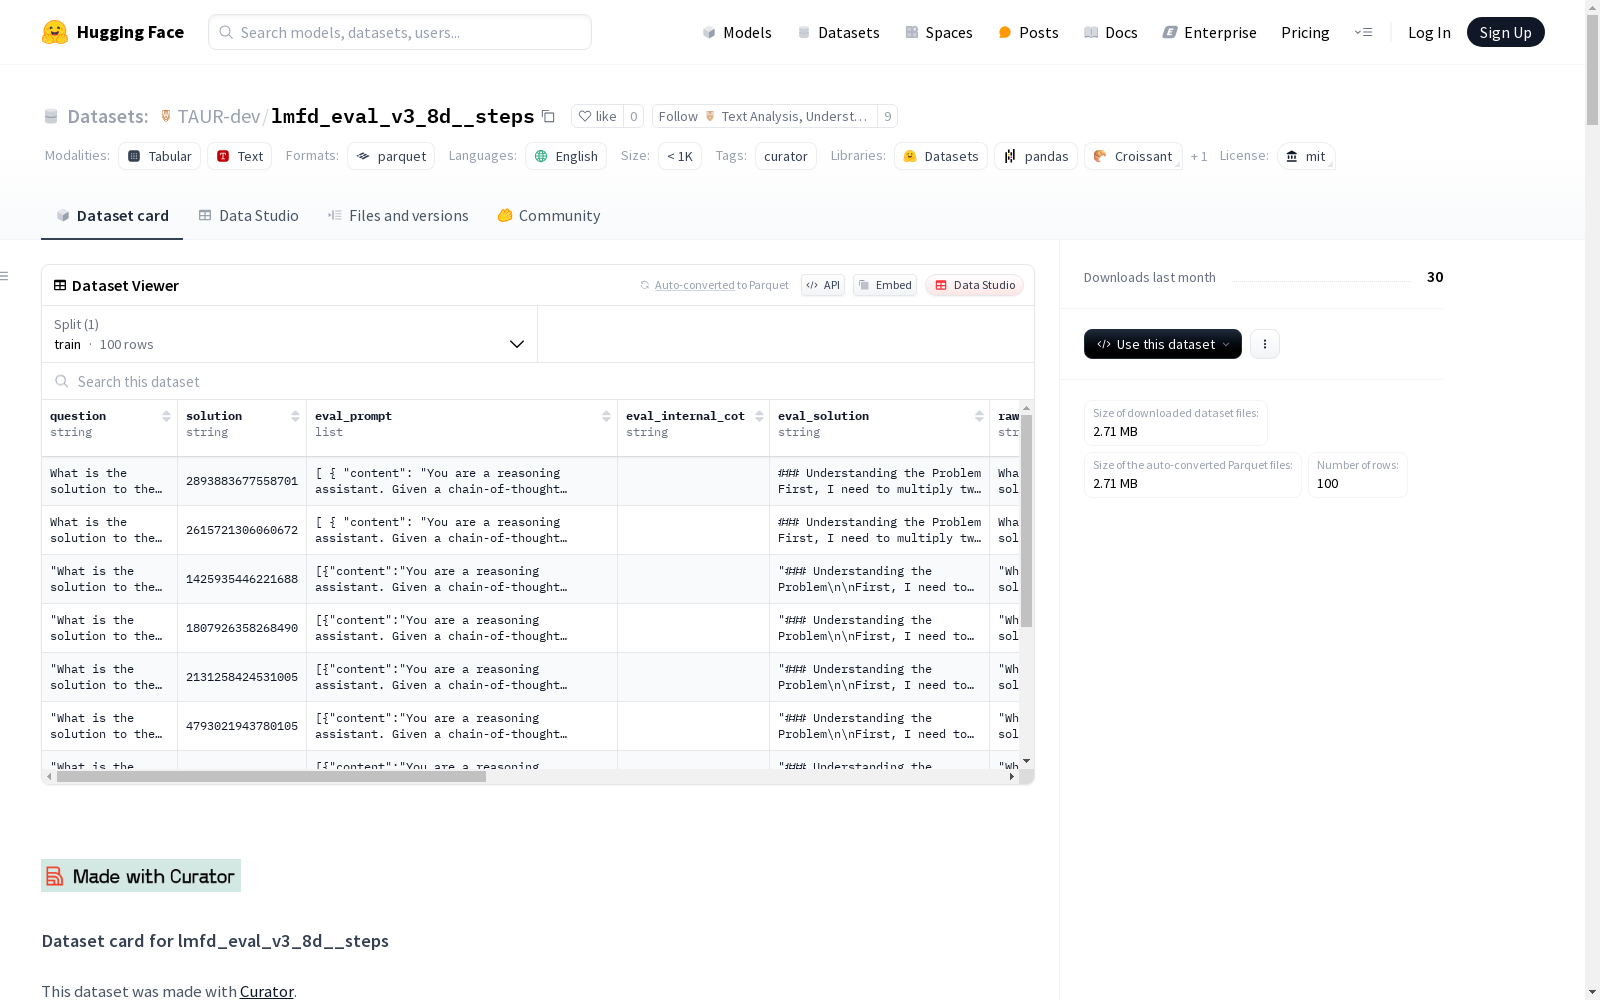Like this dataset with the heart button
This screenshot has height=1000, width=1600.
click(x=597, y=116)
